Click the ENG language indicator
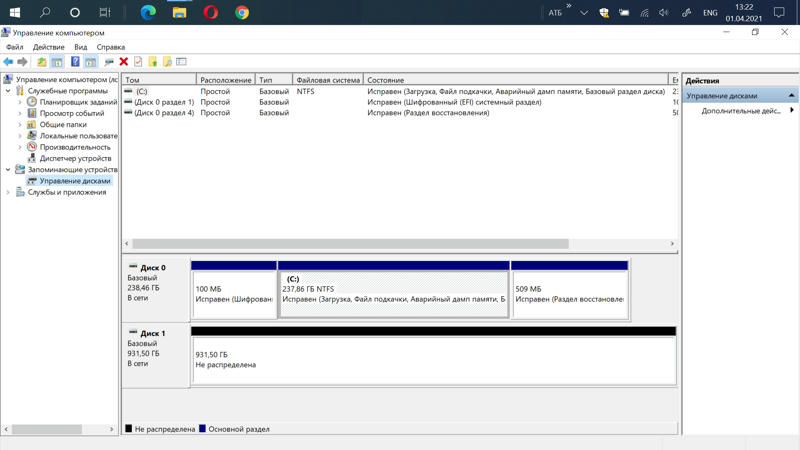The image size is (800, 450). pos(710,13)
